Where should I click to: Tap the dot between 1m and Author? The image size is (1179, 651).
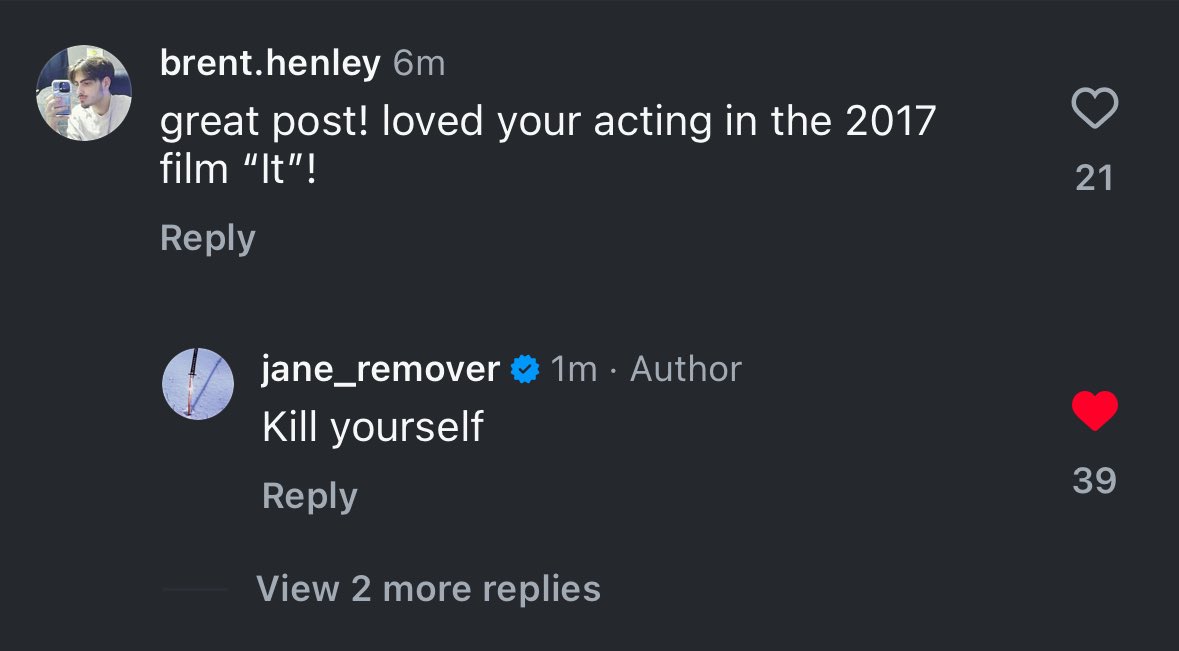[614, 371]
